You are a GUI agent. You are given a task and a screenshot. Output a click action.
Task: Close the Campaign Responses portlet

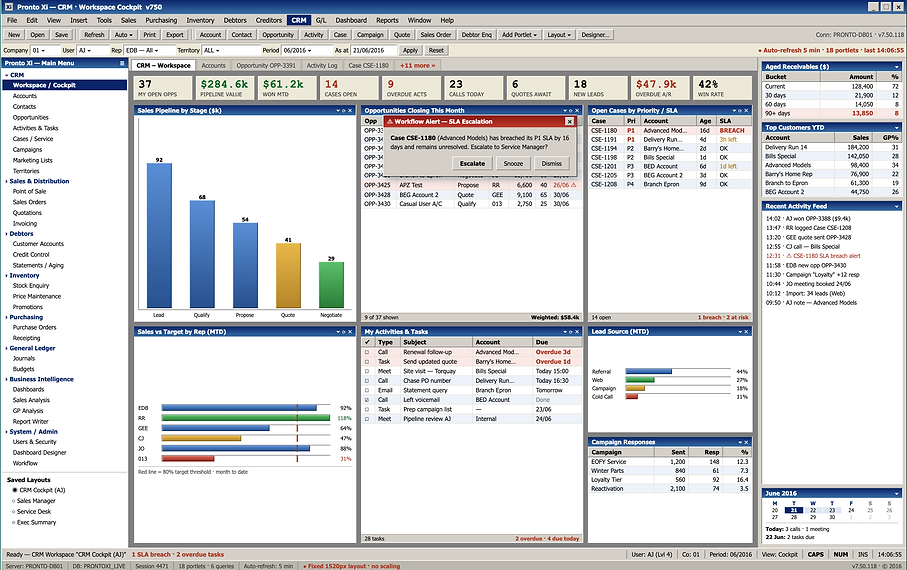coord(746,442)
